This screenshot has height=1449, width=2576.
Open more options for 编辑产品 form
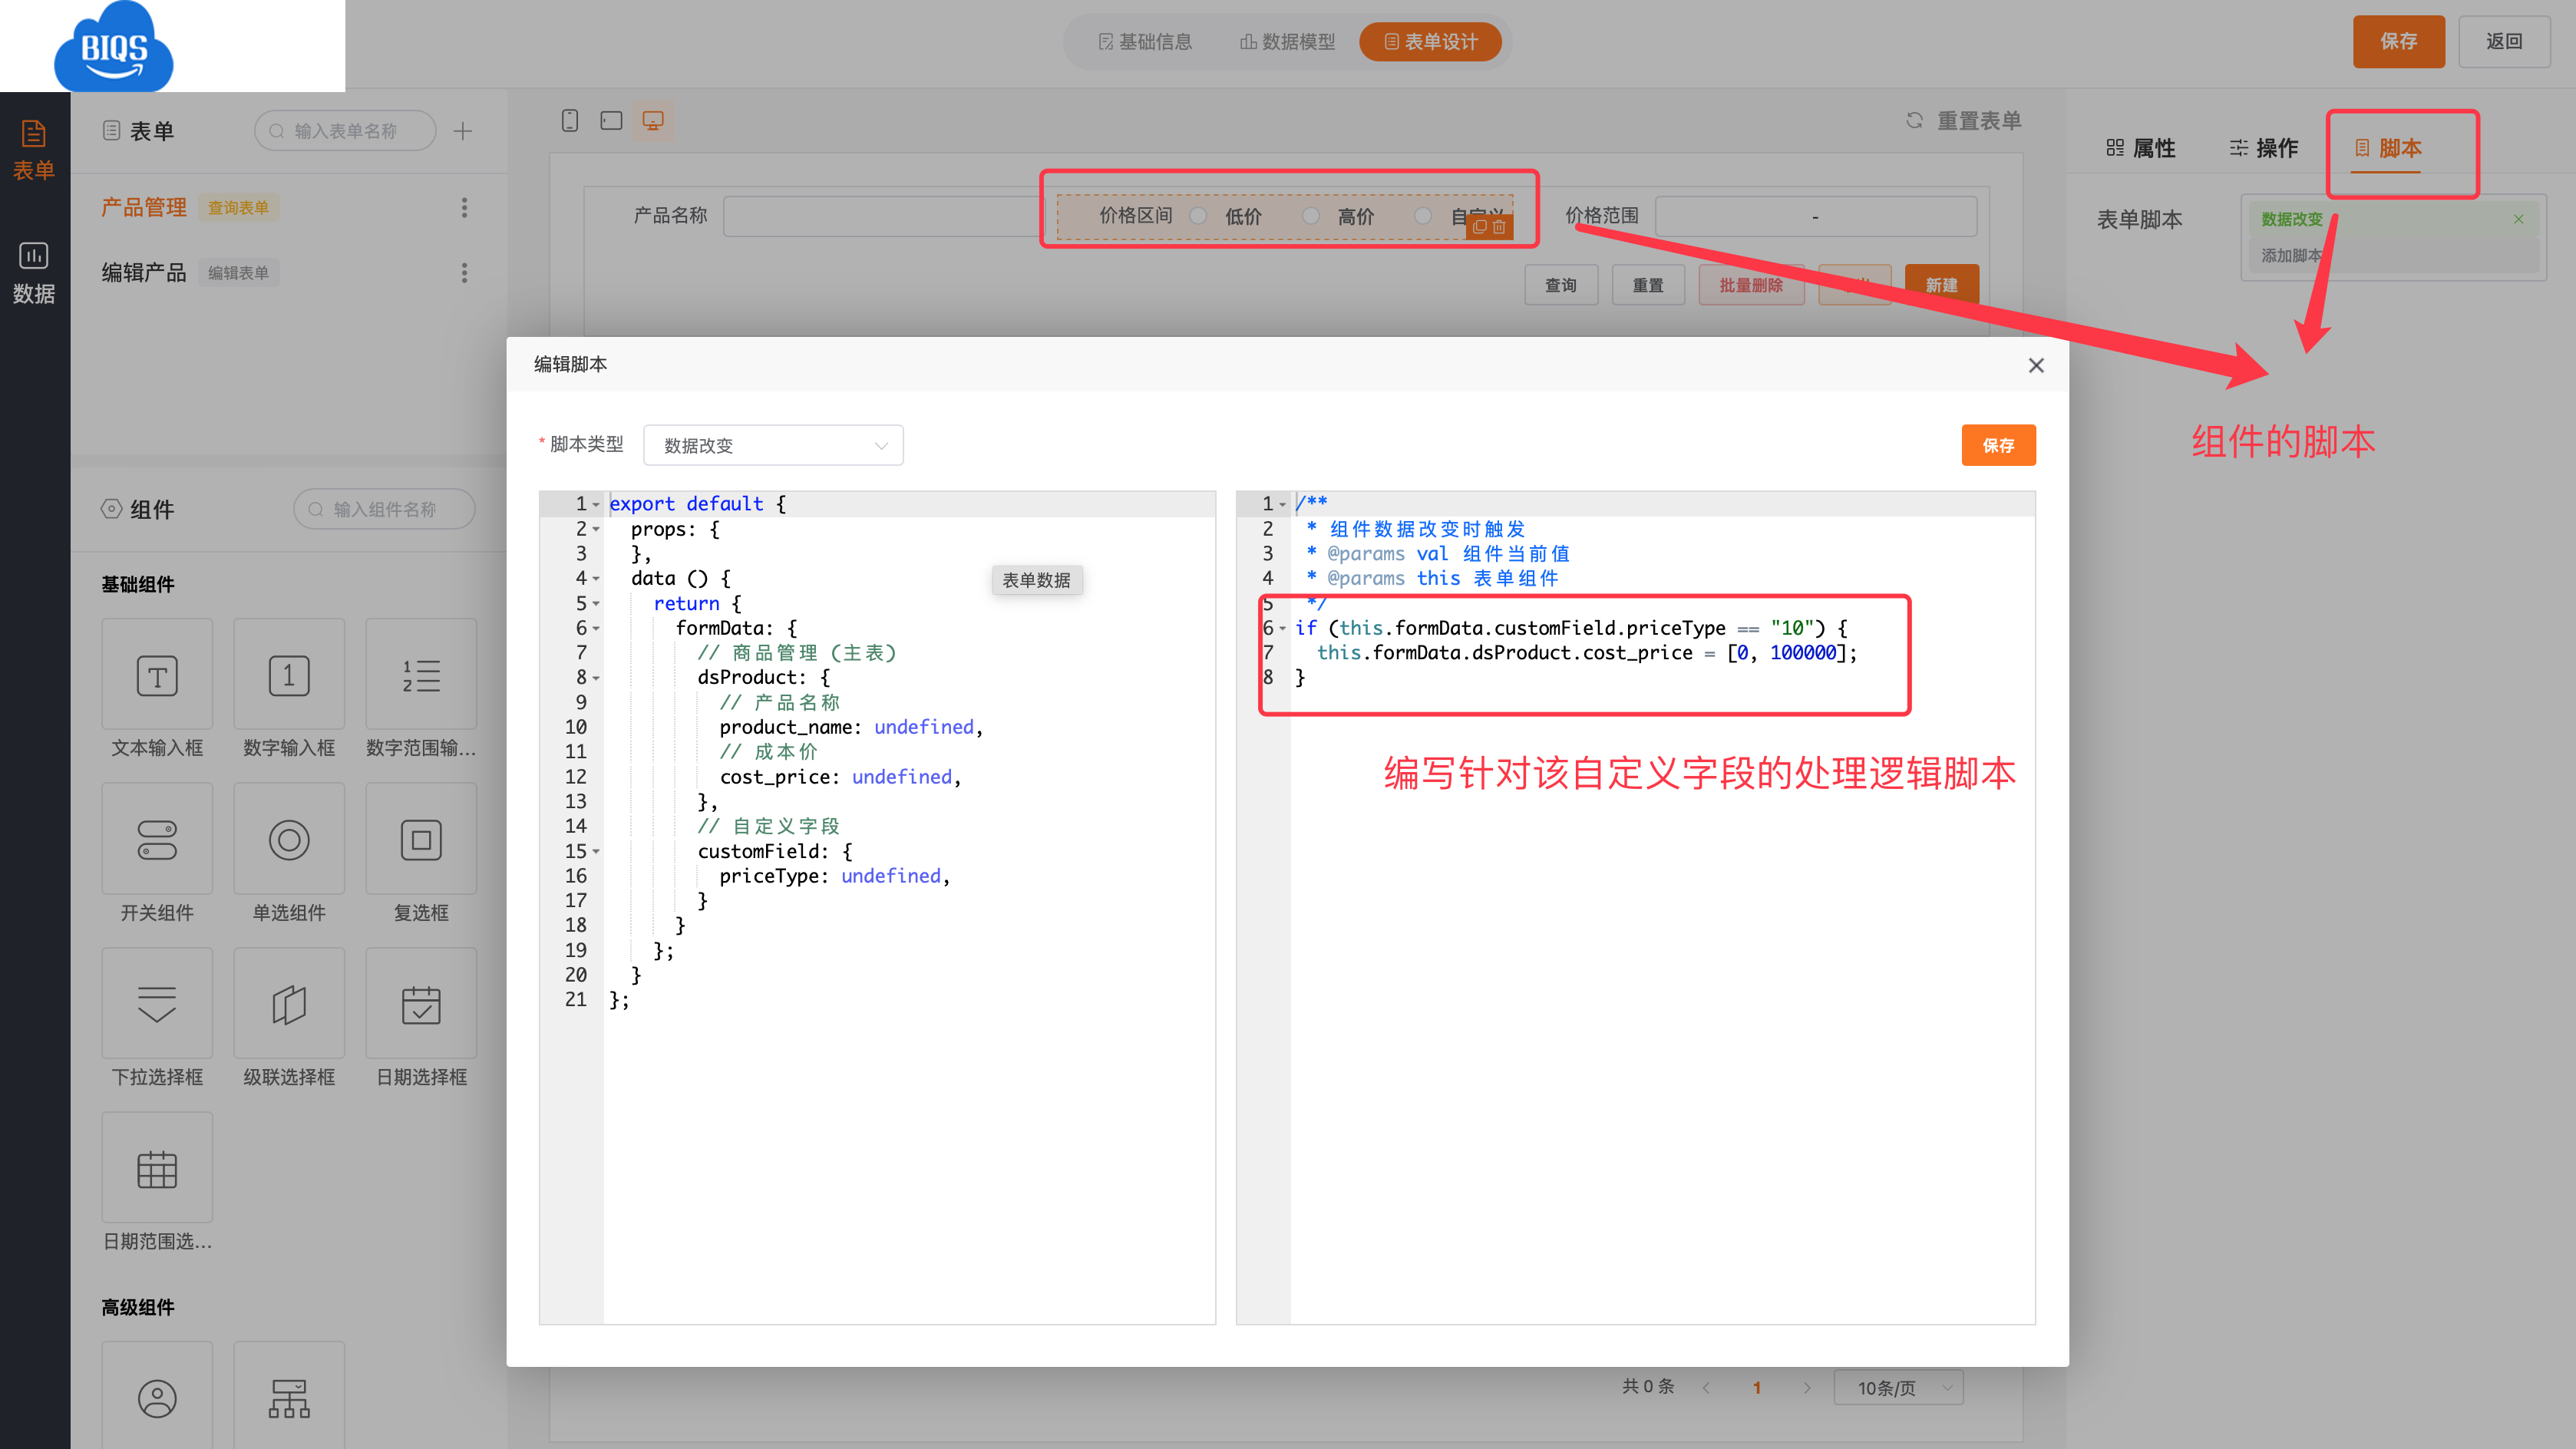464,273
